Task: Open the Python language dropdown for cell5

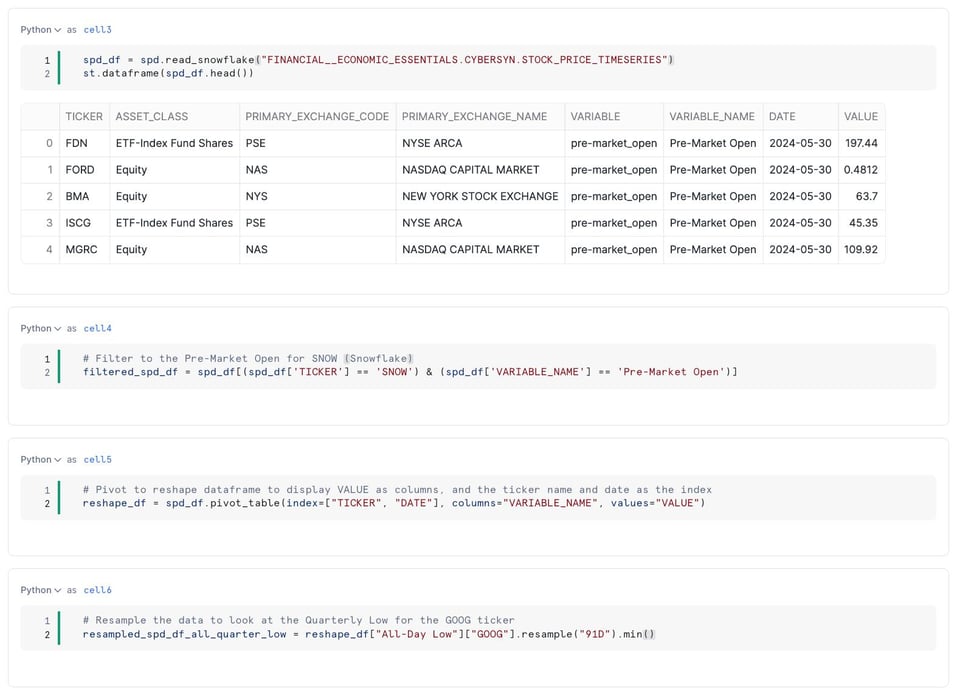Action: pyautogui.click(x=40, y=459)
